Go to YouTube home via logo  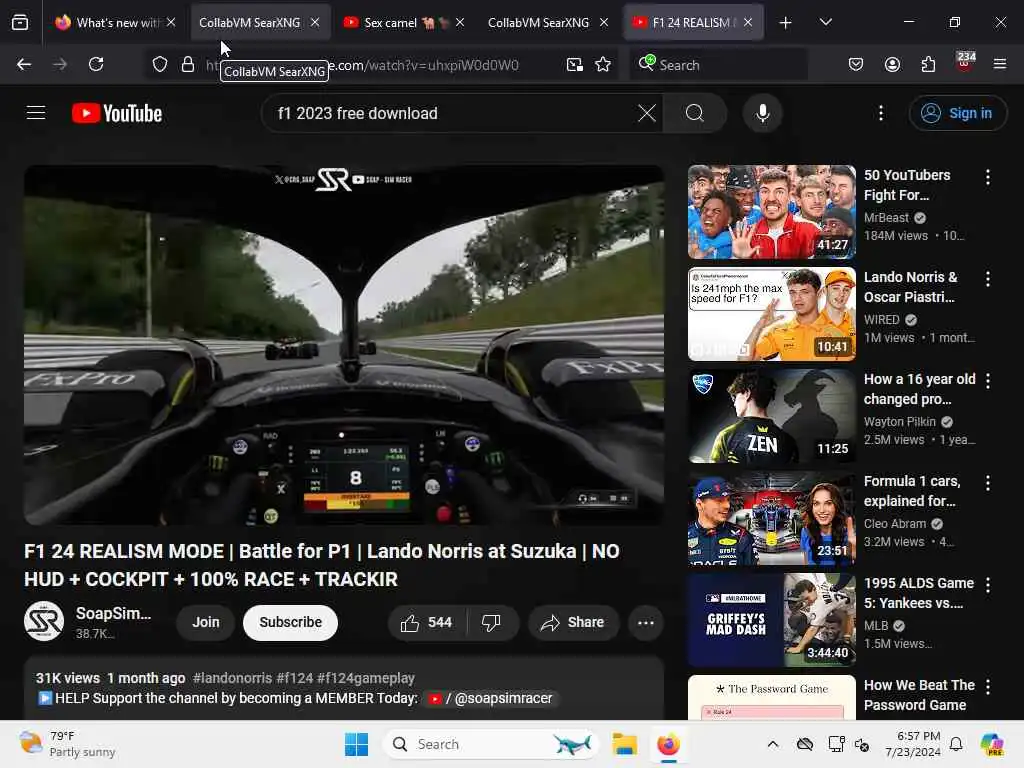(x=117, y=113)
